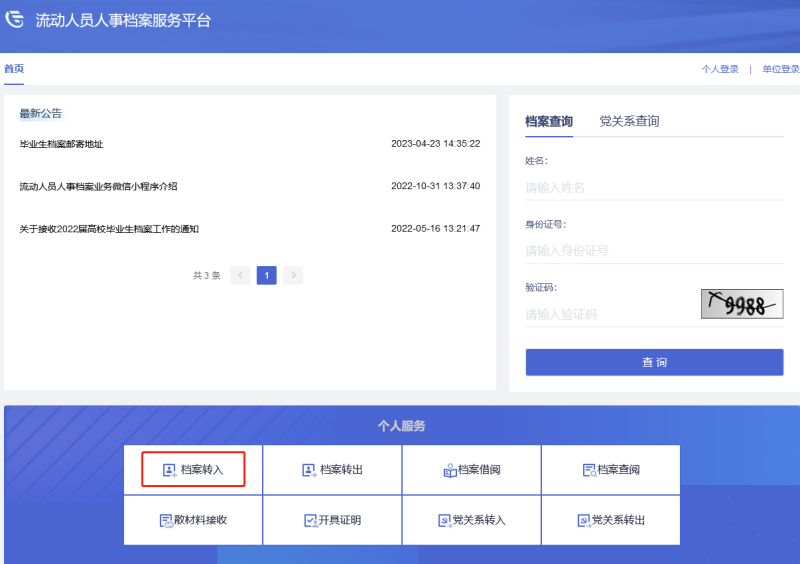Focus the 身份证号 input field

(x=655, y=251)
